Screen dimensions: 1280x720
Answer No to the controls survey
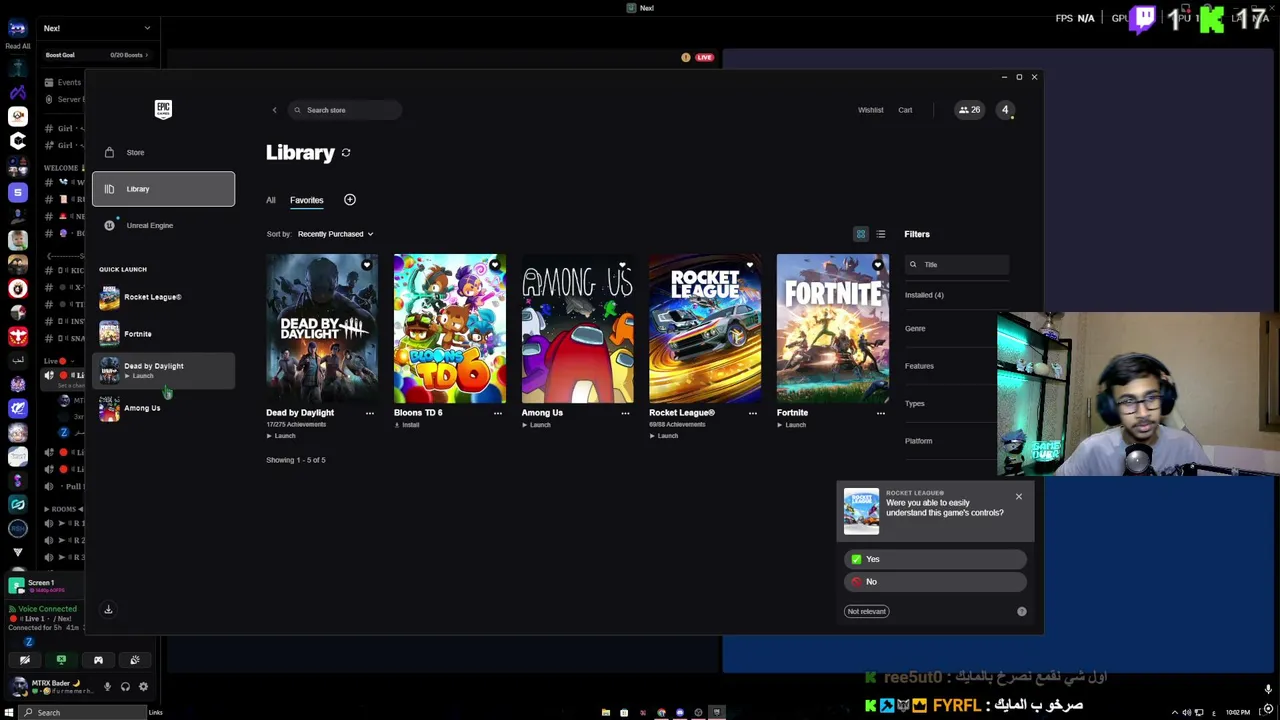click(935, 582)
